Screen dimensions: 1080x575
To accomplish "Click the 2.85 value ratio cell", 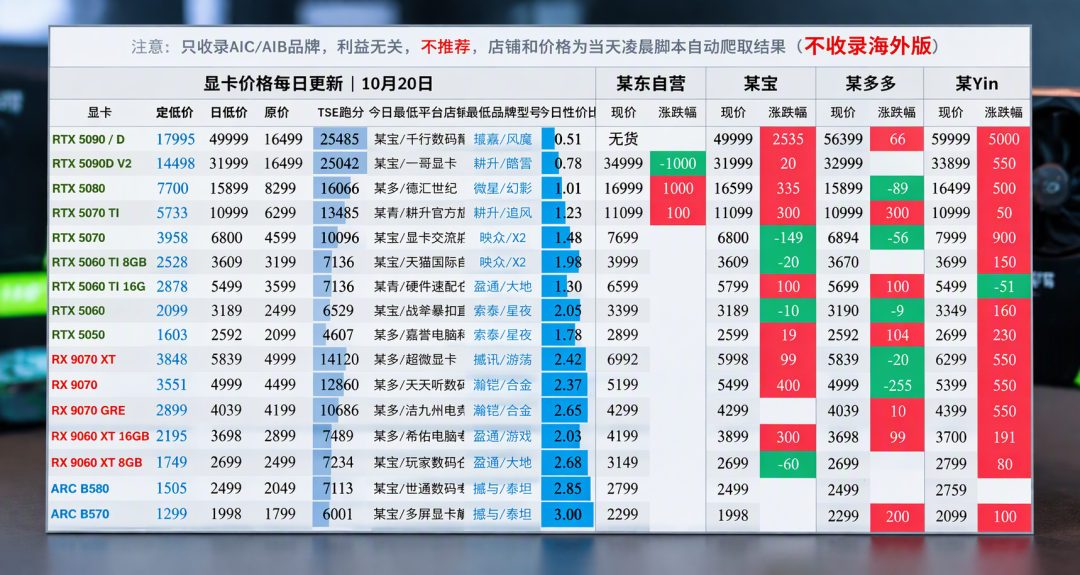I will click(568, 489).
